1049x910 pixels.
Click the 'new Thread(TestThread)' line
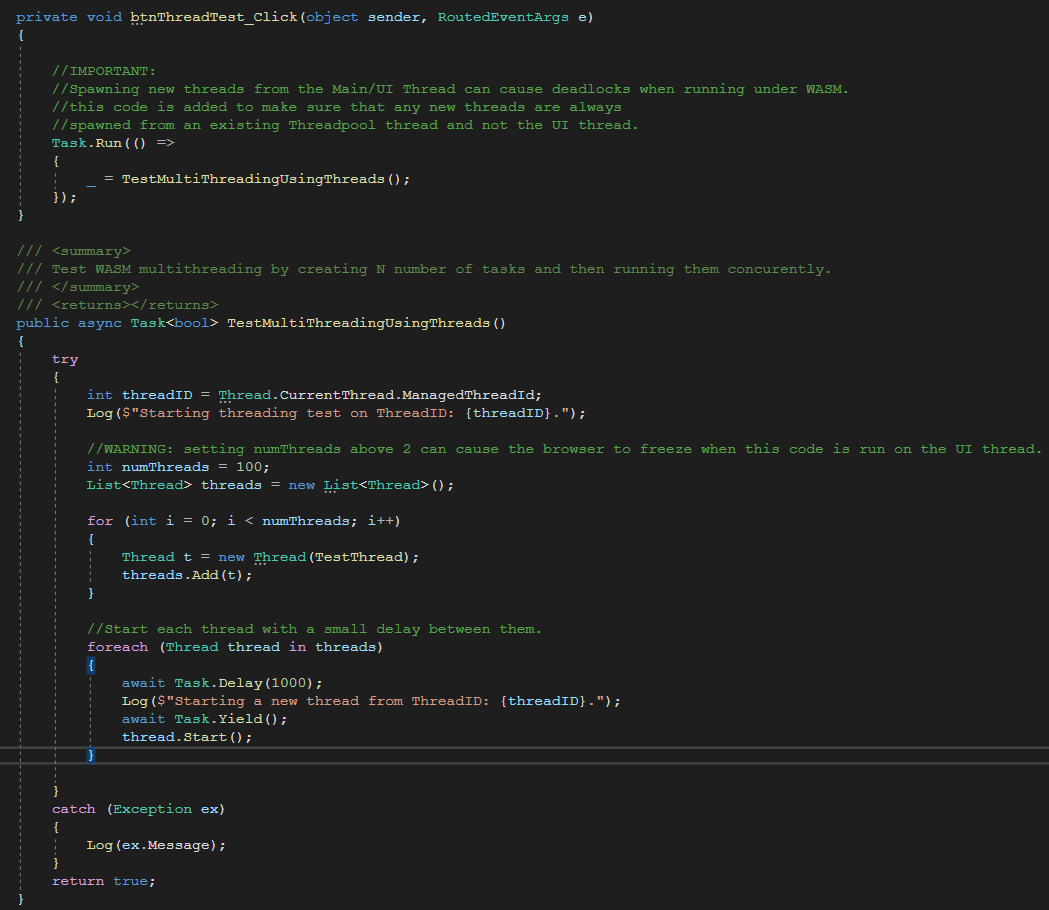270,557
